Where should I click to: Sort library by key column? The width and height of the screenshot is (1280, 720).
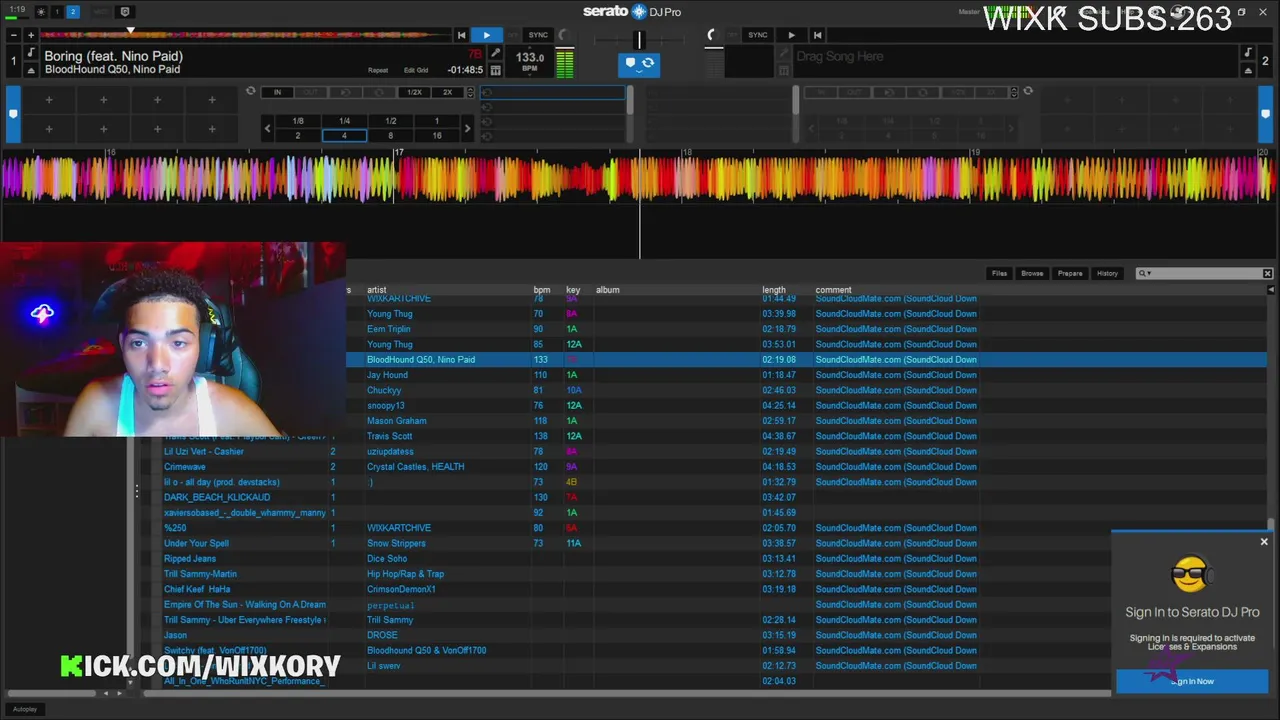(573, 290)
